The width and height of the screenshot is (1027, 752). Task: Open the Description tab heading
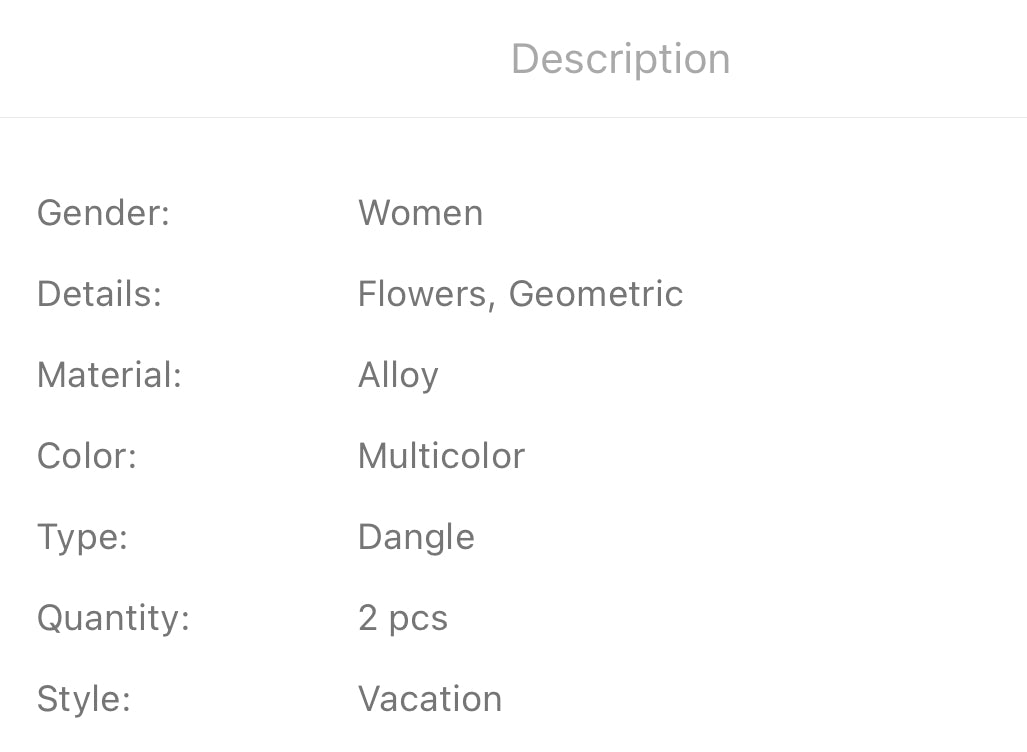(x=620, y=59)
